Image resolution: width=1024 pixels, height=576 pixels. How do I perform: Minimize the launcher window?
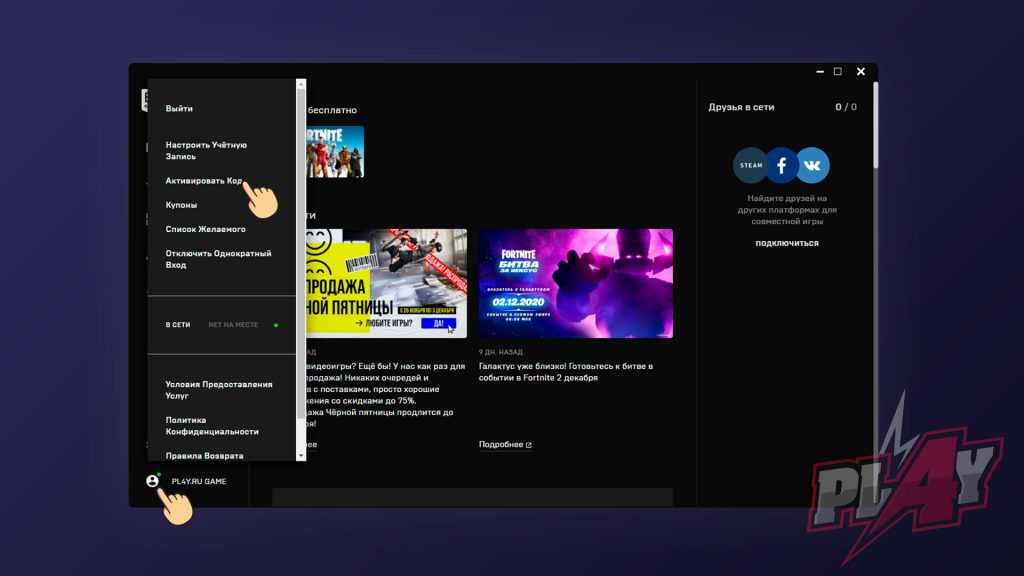(816, 71)
